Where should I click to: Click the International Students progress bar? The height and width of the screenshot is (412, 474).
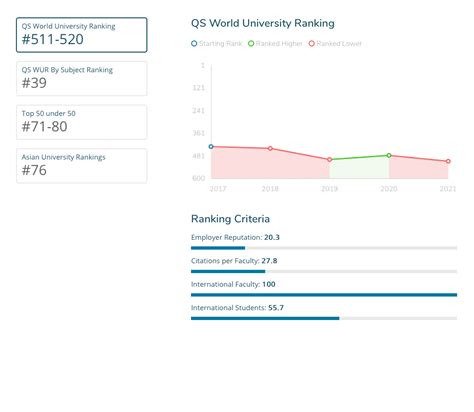pos(324,318)
